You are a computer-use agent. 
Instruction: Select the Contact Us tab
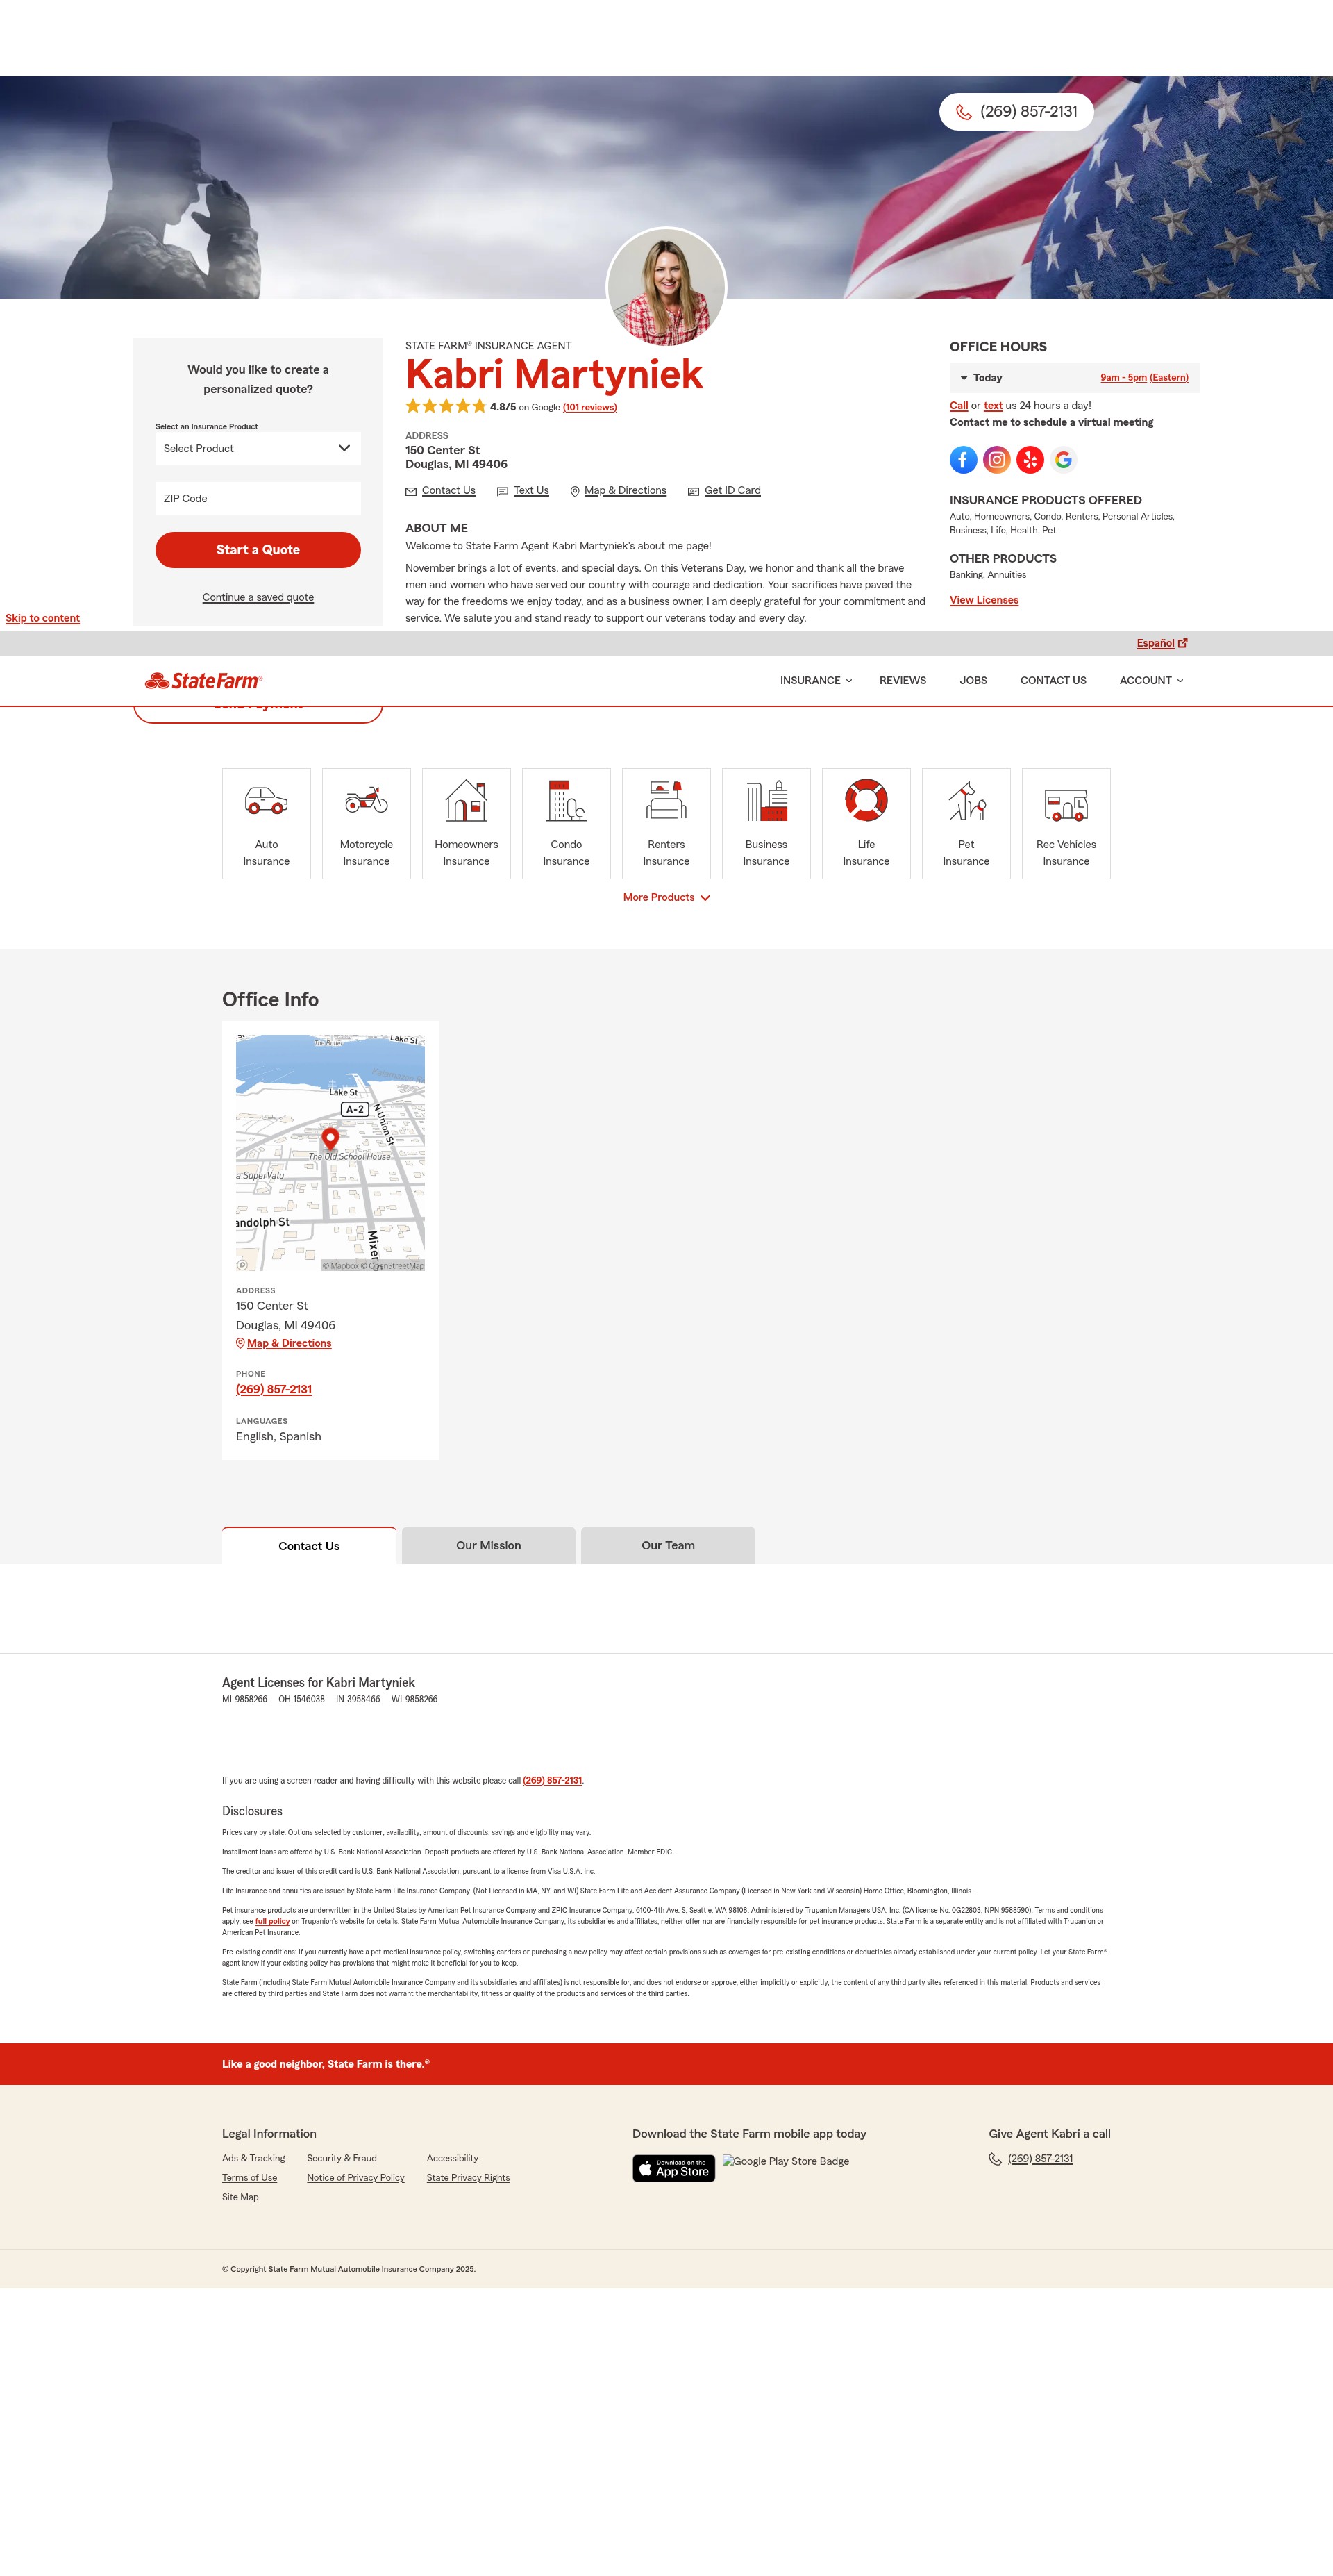click(x=309, y=1546)
